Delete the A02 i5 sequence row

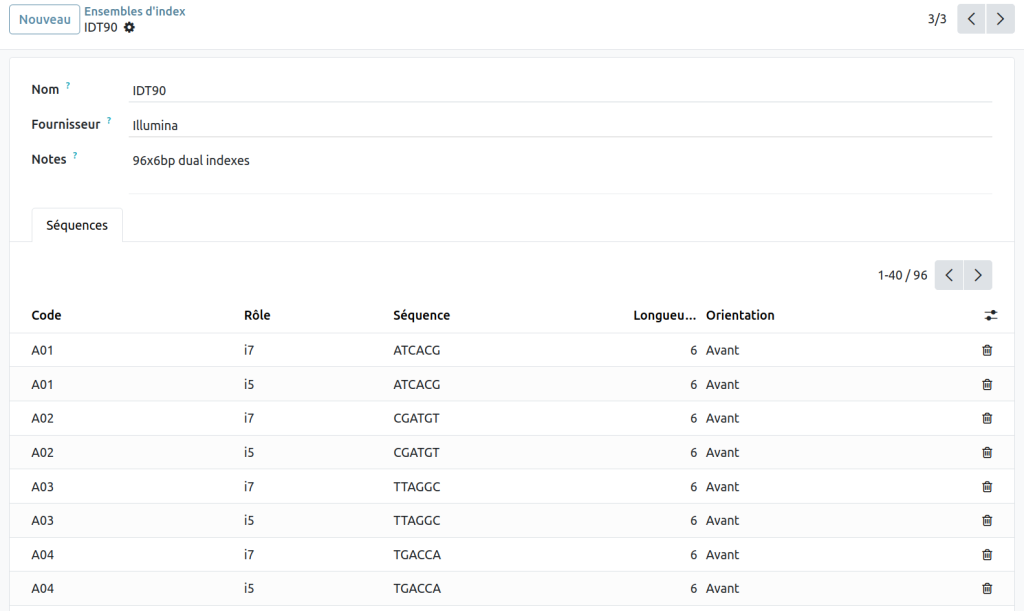coord(987,452)
